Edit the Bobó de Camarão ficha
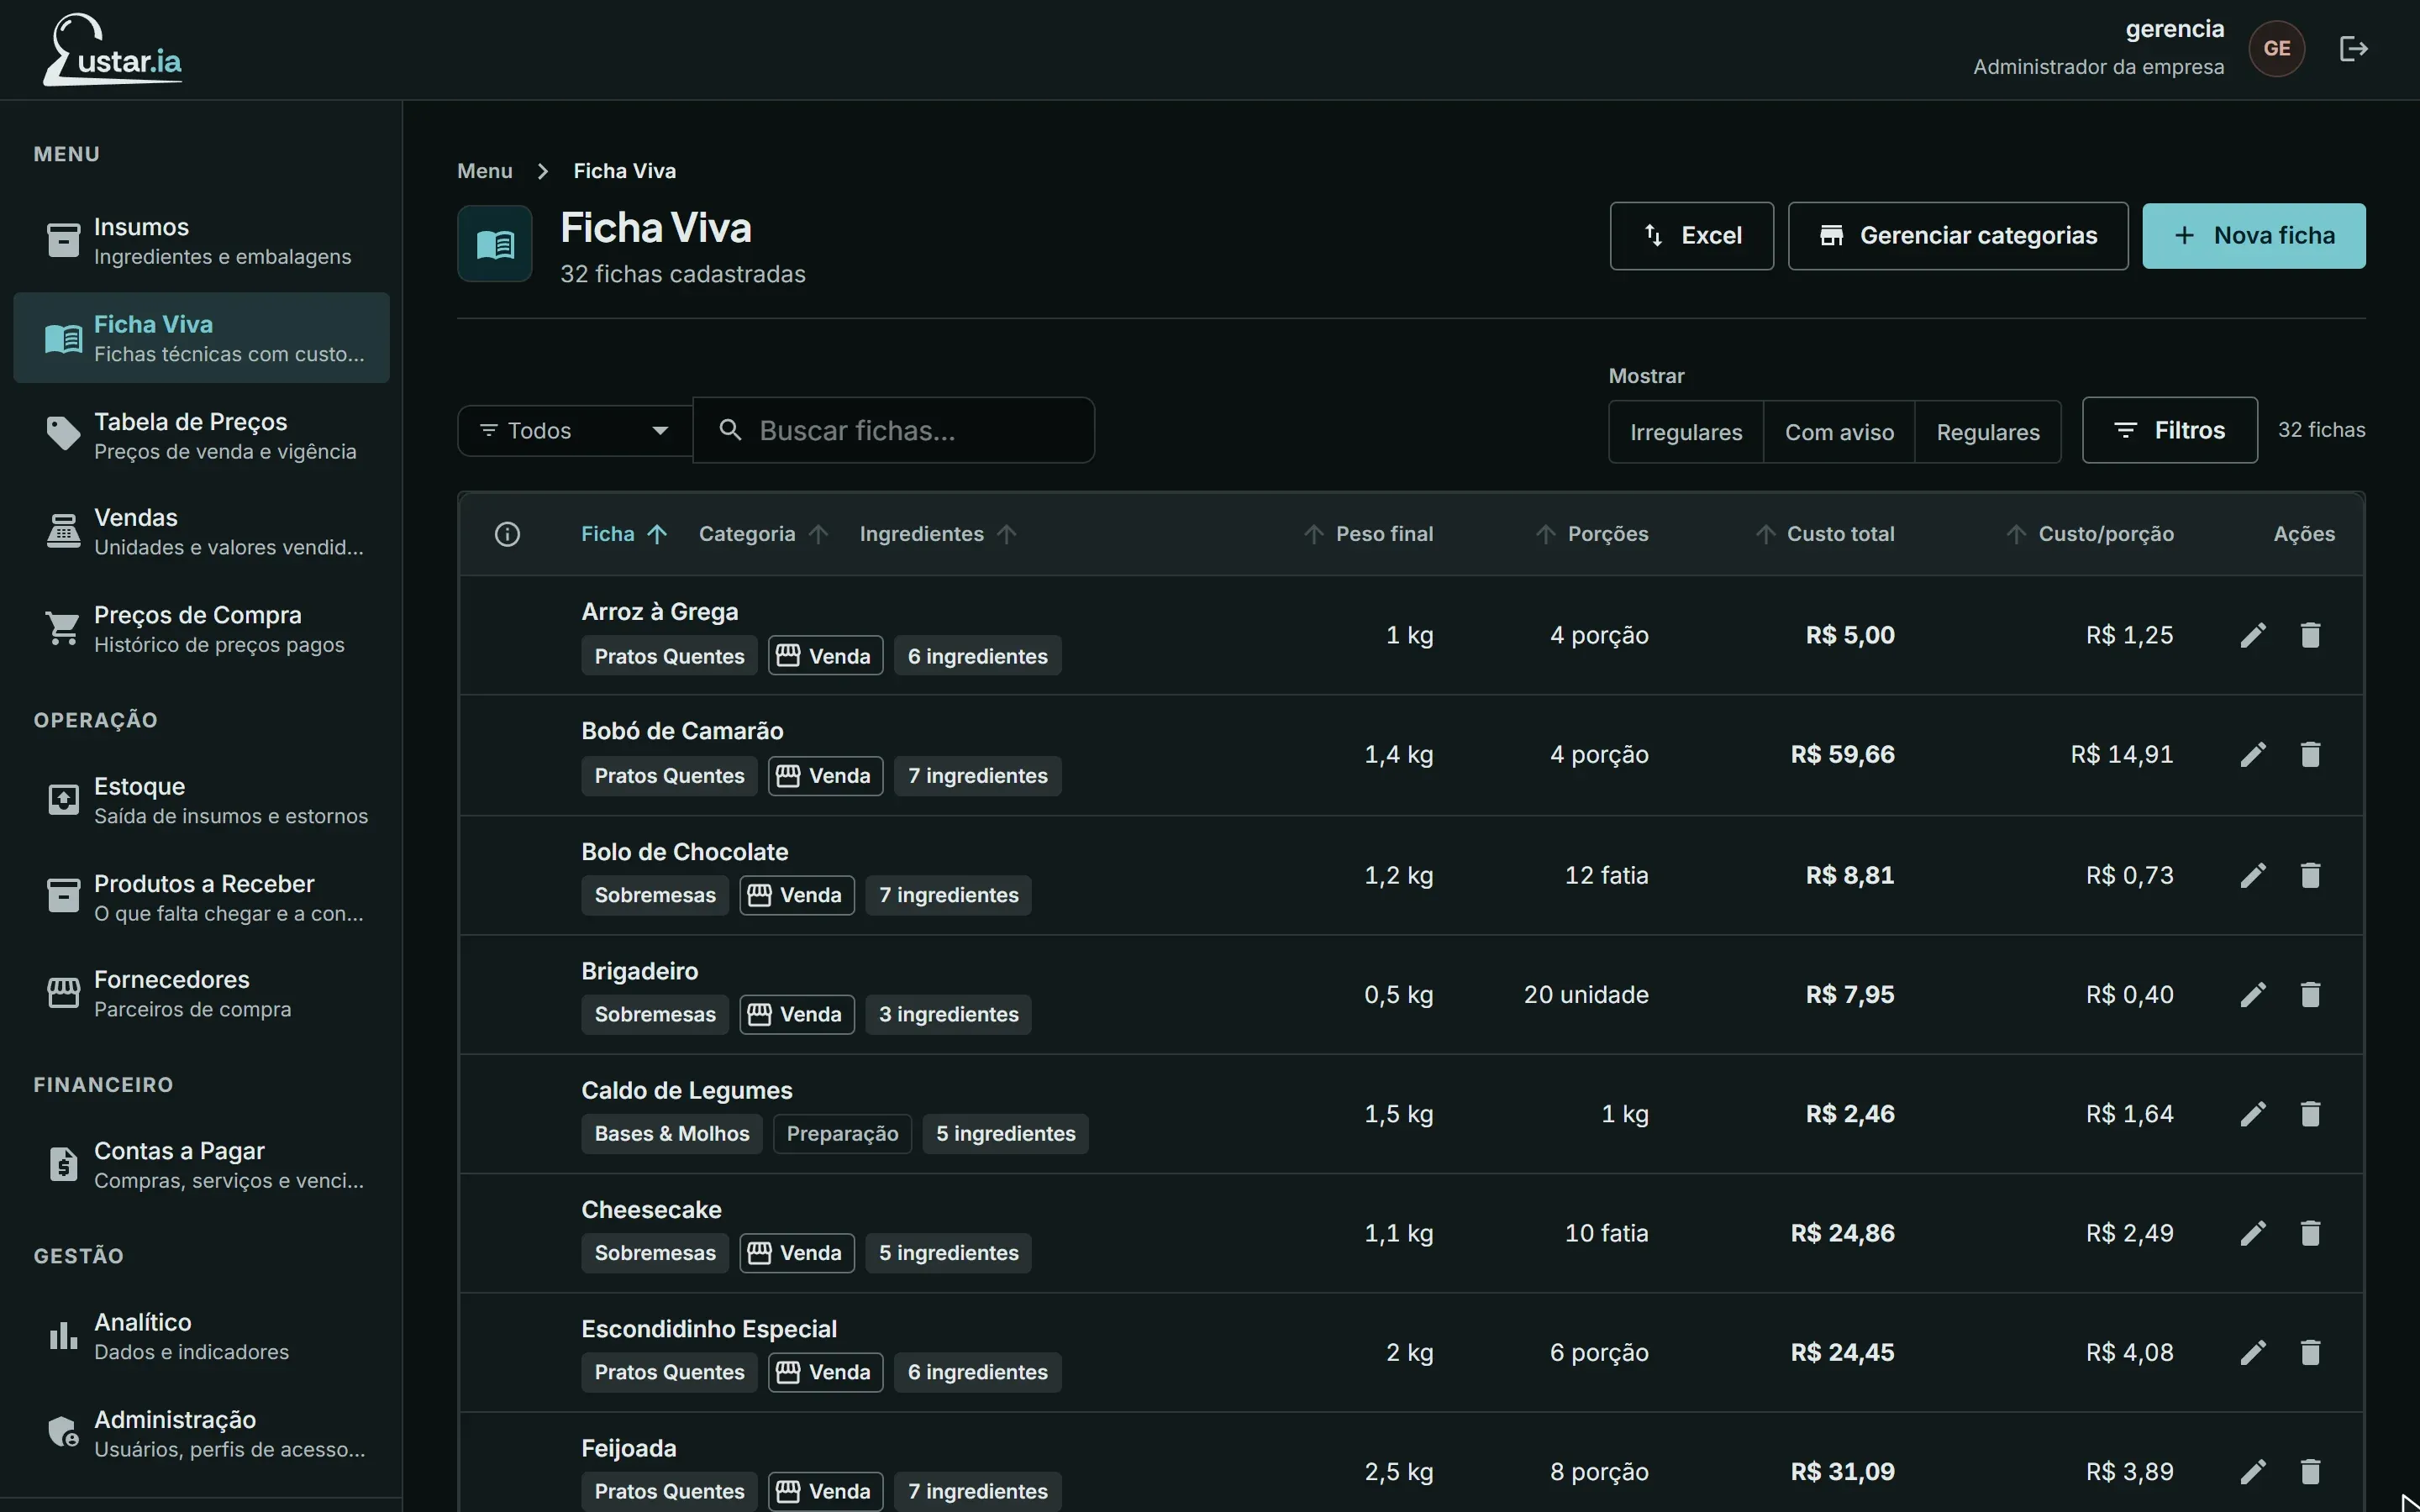The height and width of the screenshot is (1512, 2420). coord(2253,754)
